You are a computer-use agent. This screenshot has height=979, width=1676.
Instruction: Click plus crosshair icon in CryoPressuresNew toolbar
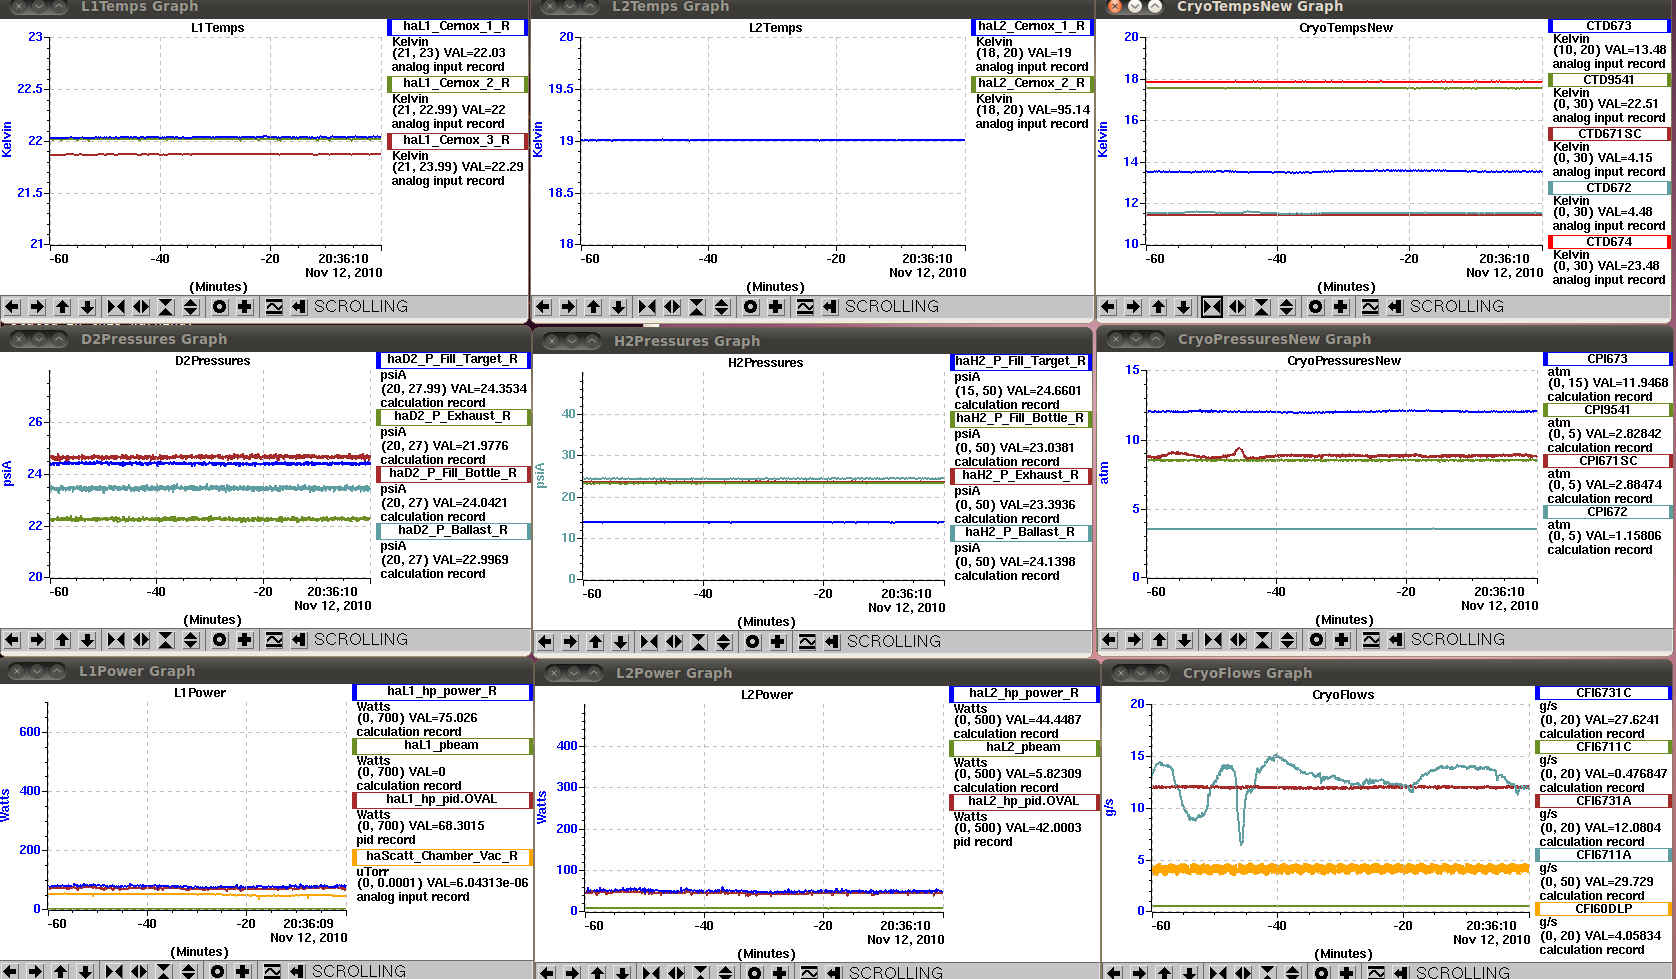point(1342,640)
